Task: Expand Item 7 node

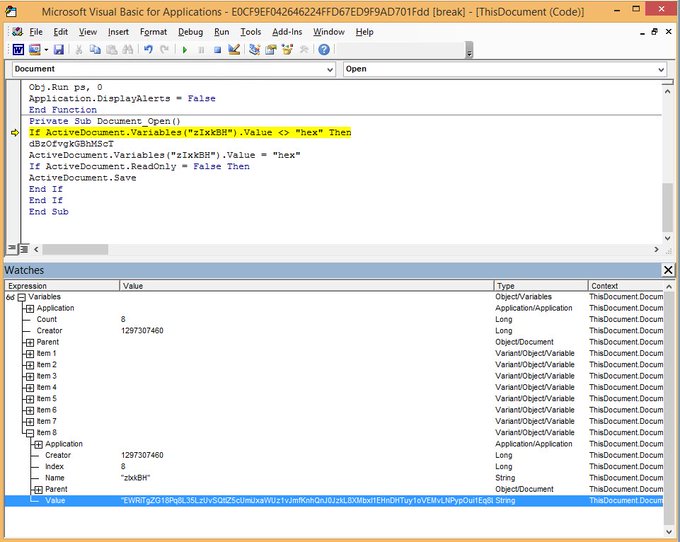Action: click(x=29, y=421)
